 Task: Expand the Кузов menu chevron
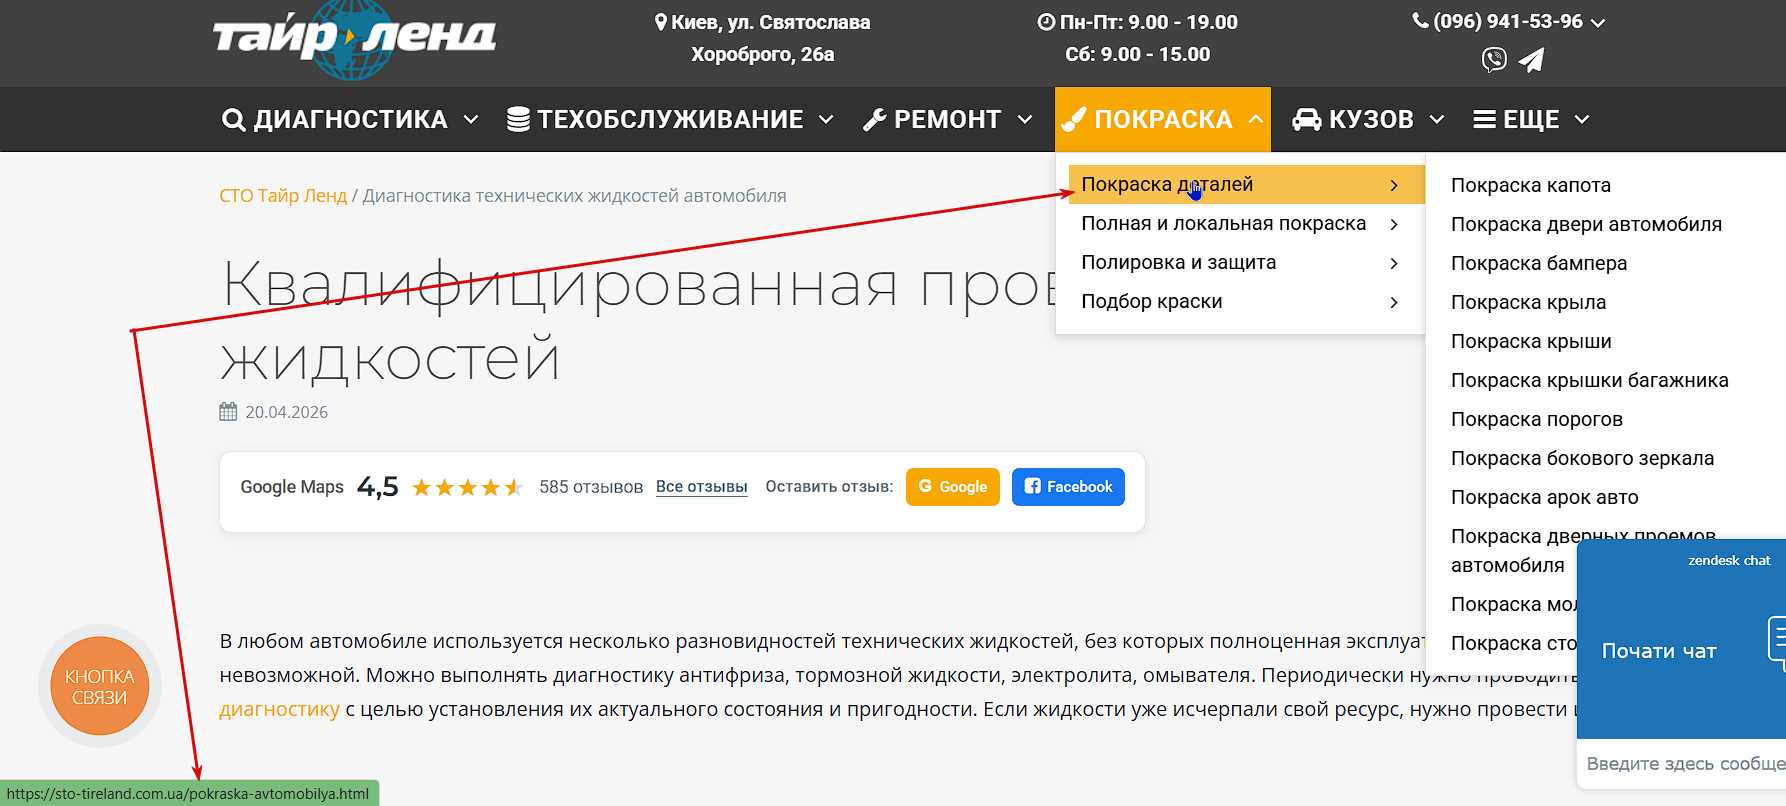point(1437,120)
